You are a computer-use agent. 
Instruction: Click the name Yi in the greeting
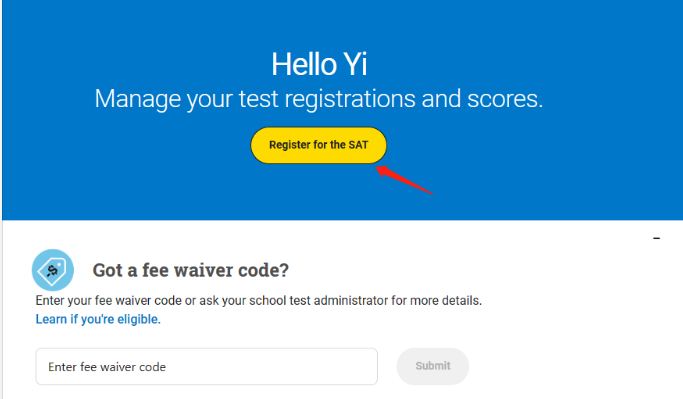[x=355, y=64]
